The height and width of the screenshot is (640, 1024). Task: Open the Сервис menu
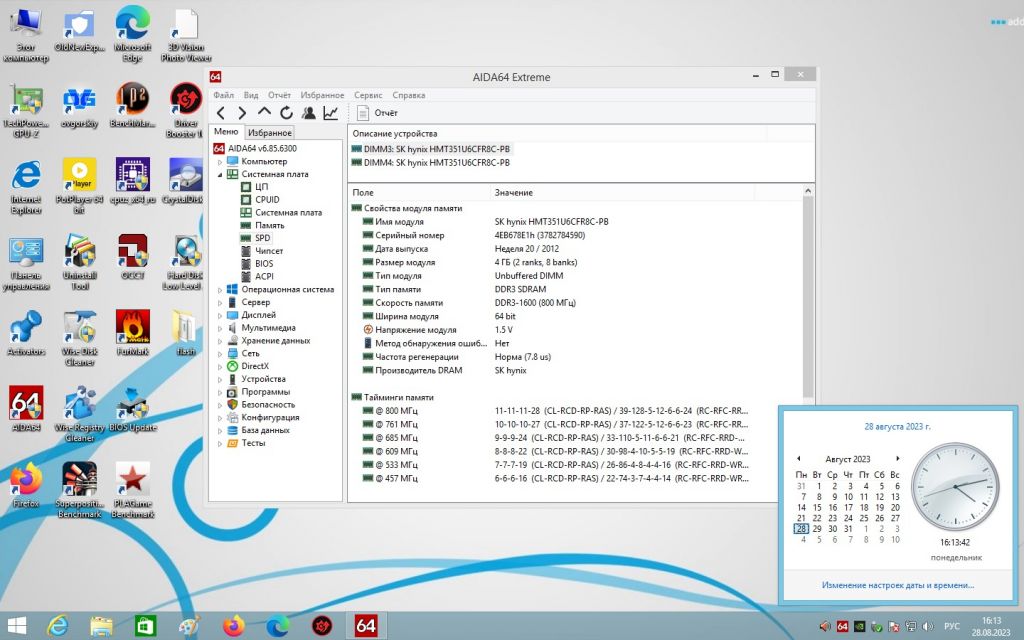[x=368, y=95]
